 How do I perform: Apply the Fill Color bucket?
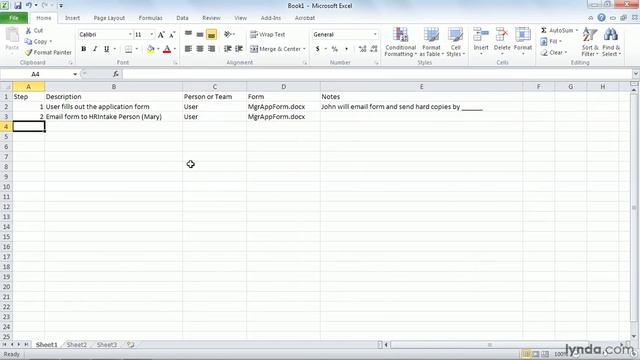point(151,49)
